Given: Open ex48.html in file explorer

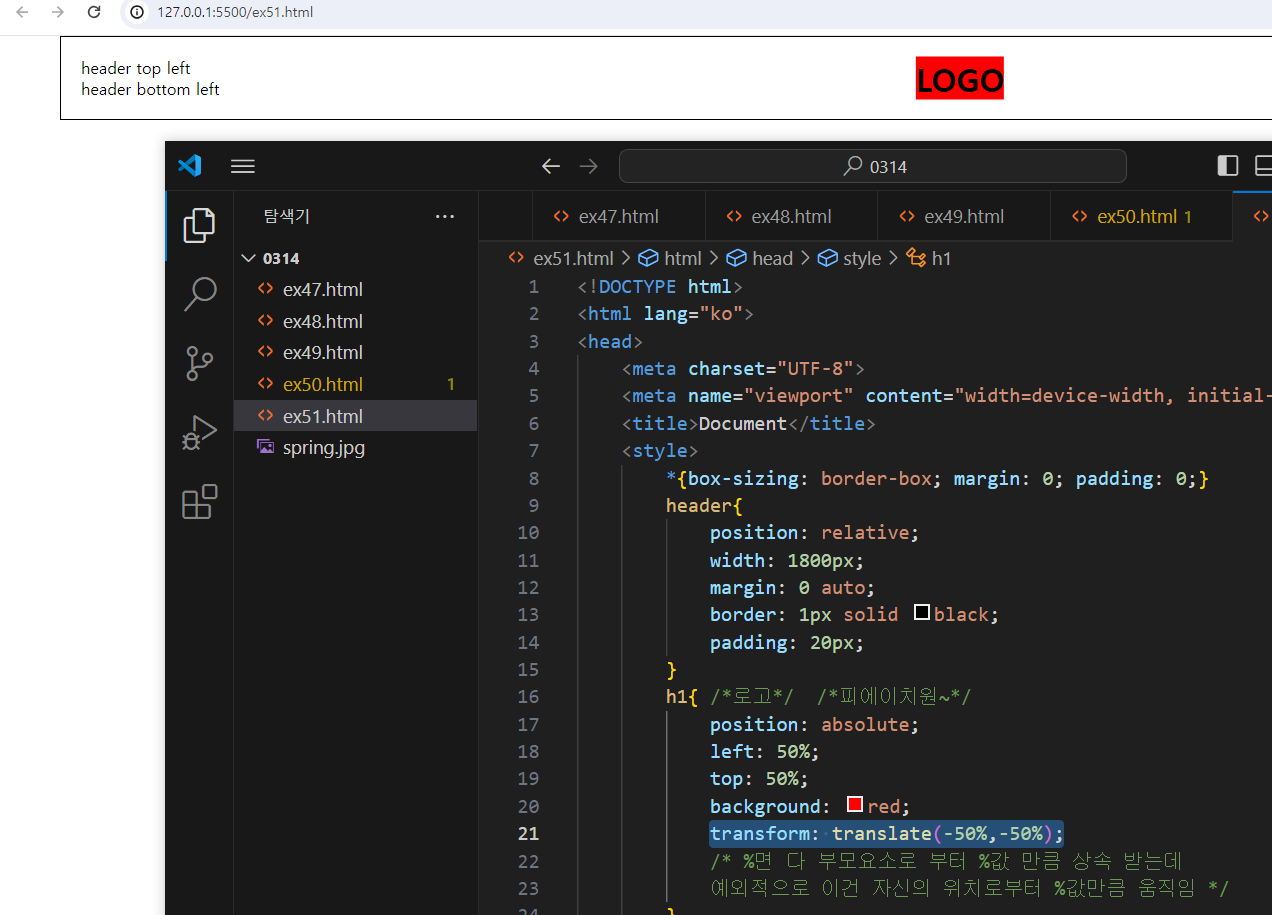Looking at the screenshot, I should 355,321.
